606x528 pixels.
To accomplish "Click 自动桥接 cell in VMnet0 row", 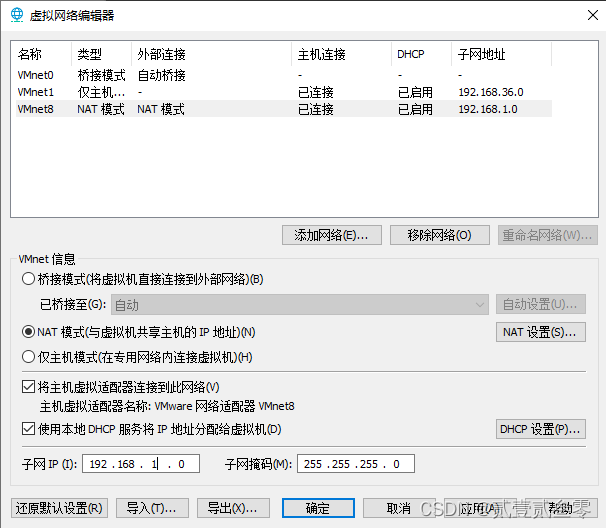I will tap(162, 75).
